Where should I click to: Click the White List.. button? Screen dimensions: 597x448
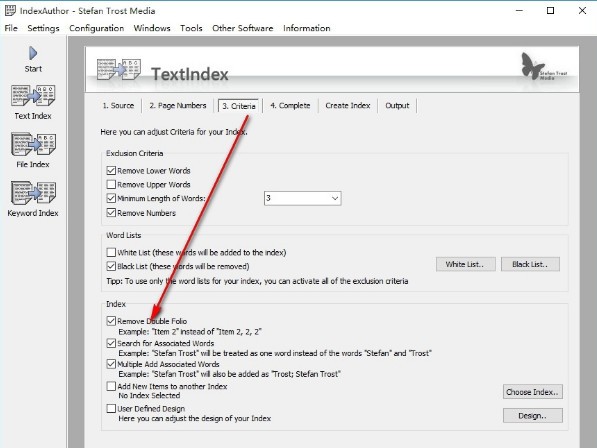466,264
